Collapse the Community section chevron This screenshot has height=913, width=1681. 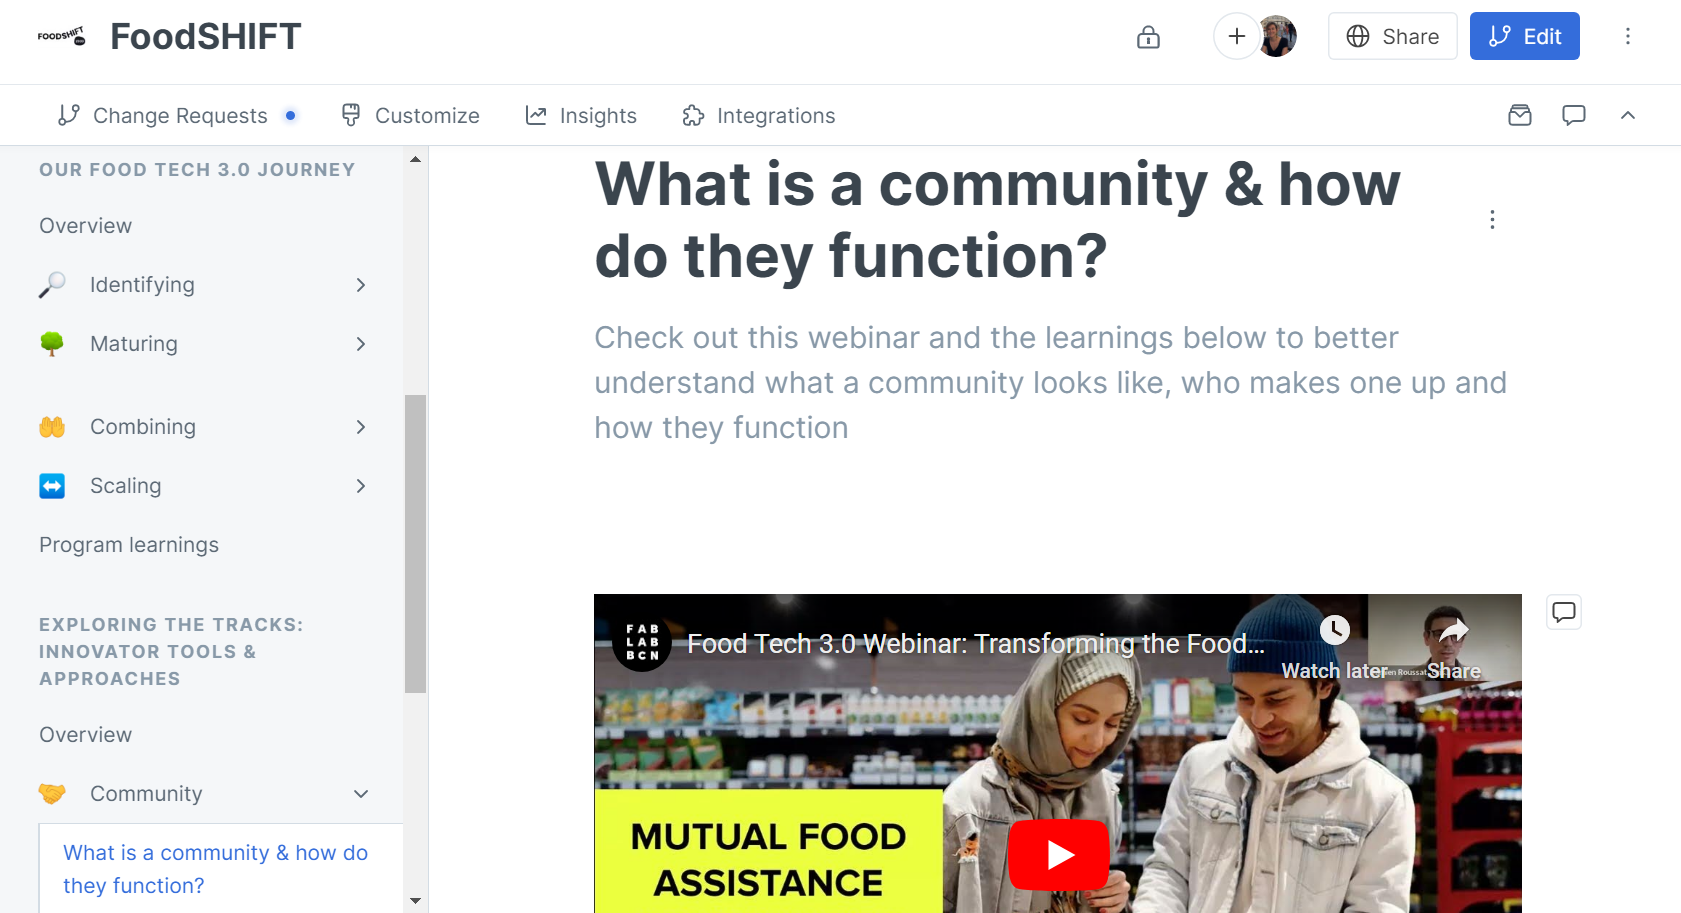tap(360, 793)
